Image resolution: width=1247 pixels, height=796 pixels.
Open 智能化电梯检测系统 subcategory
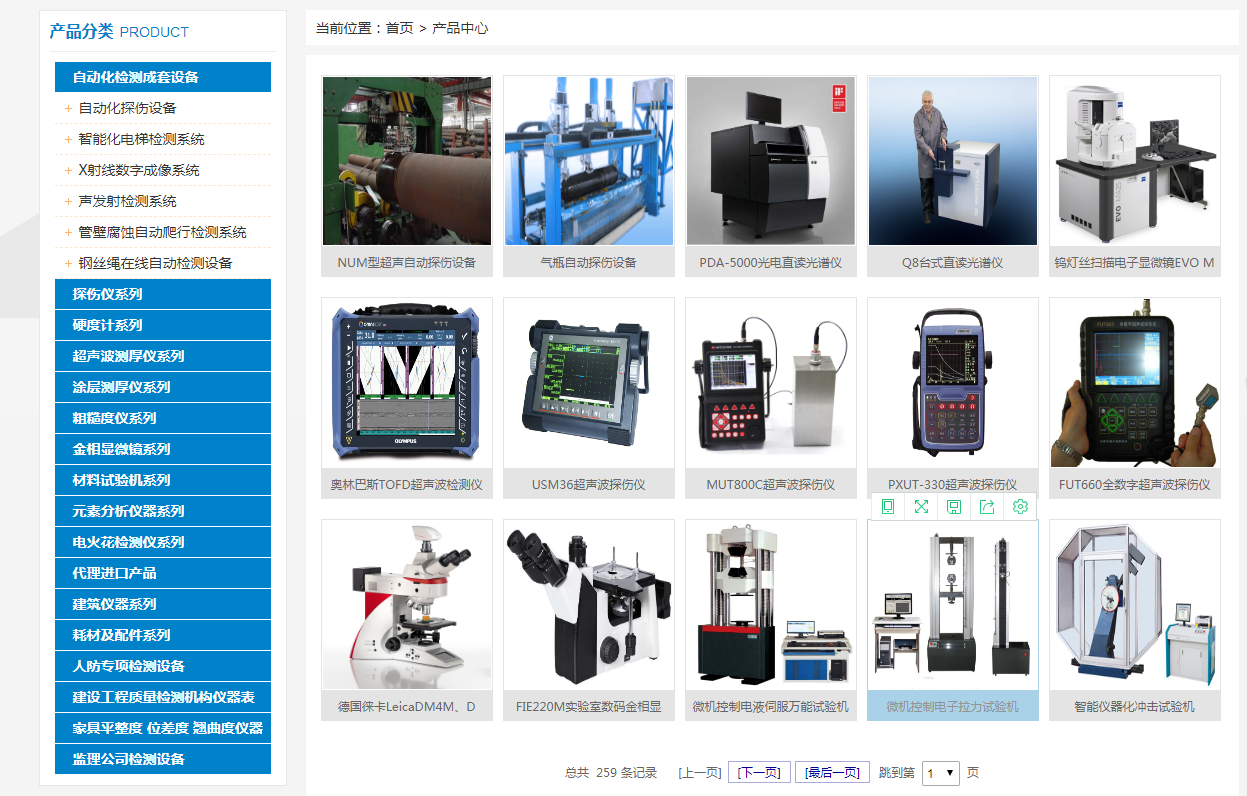click(142, 139)
